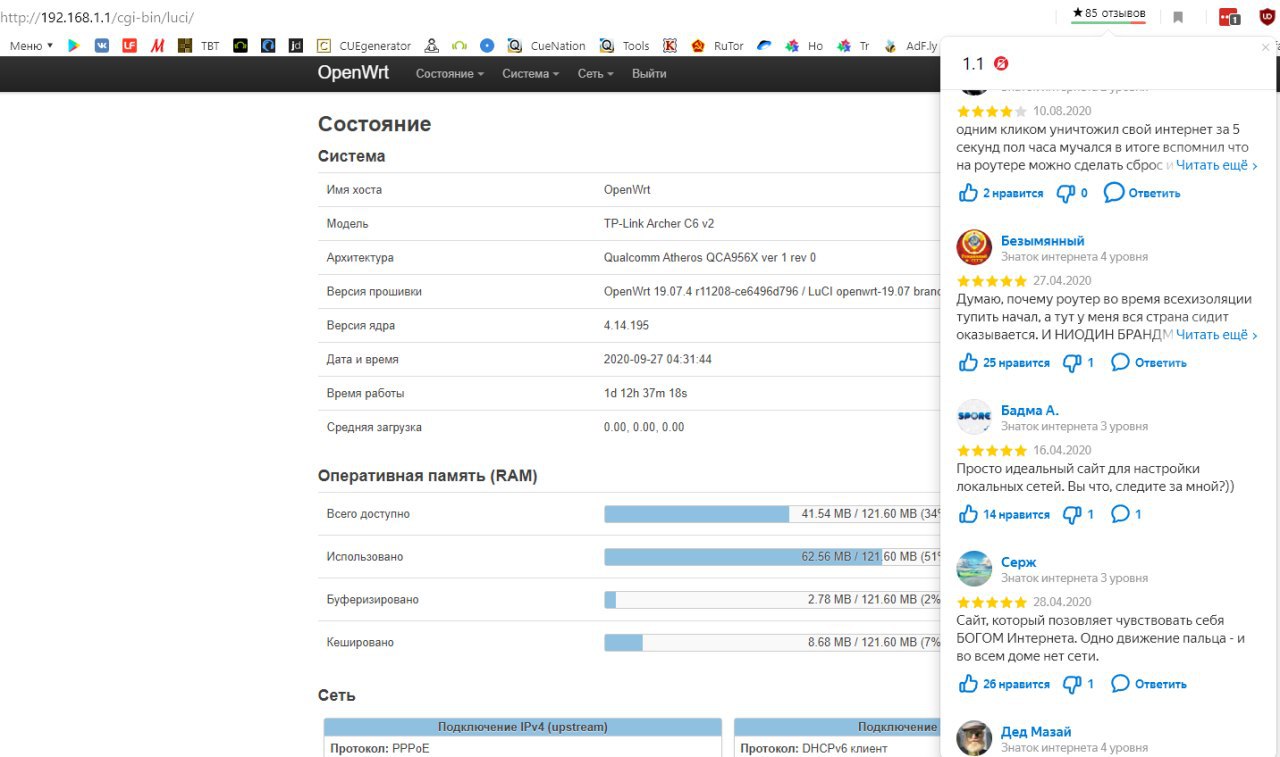The height and width of the screenshot is (757, 1280).
Task: Open the red extension icon with badge 1
Action: point(1230,17)
